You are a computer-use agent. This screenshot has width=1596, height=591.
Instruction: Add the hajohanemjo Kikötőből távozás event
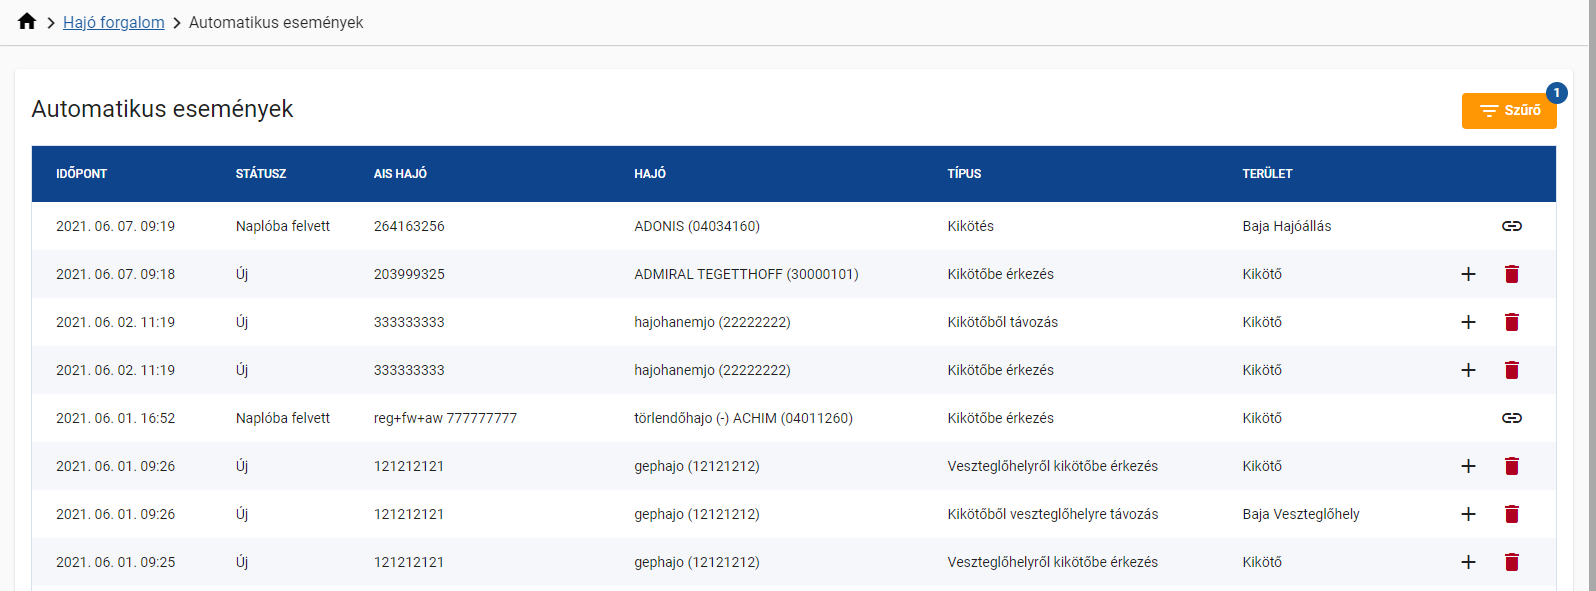[x=1468, y=322]
